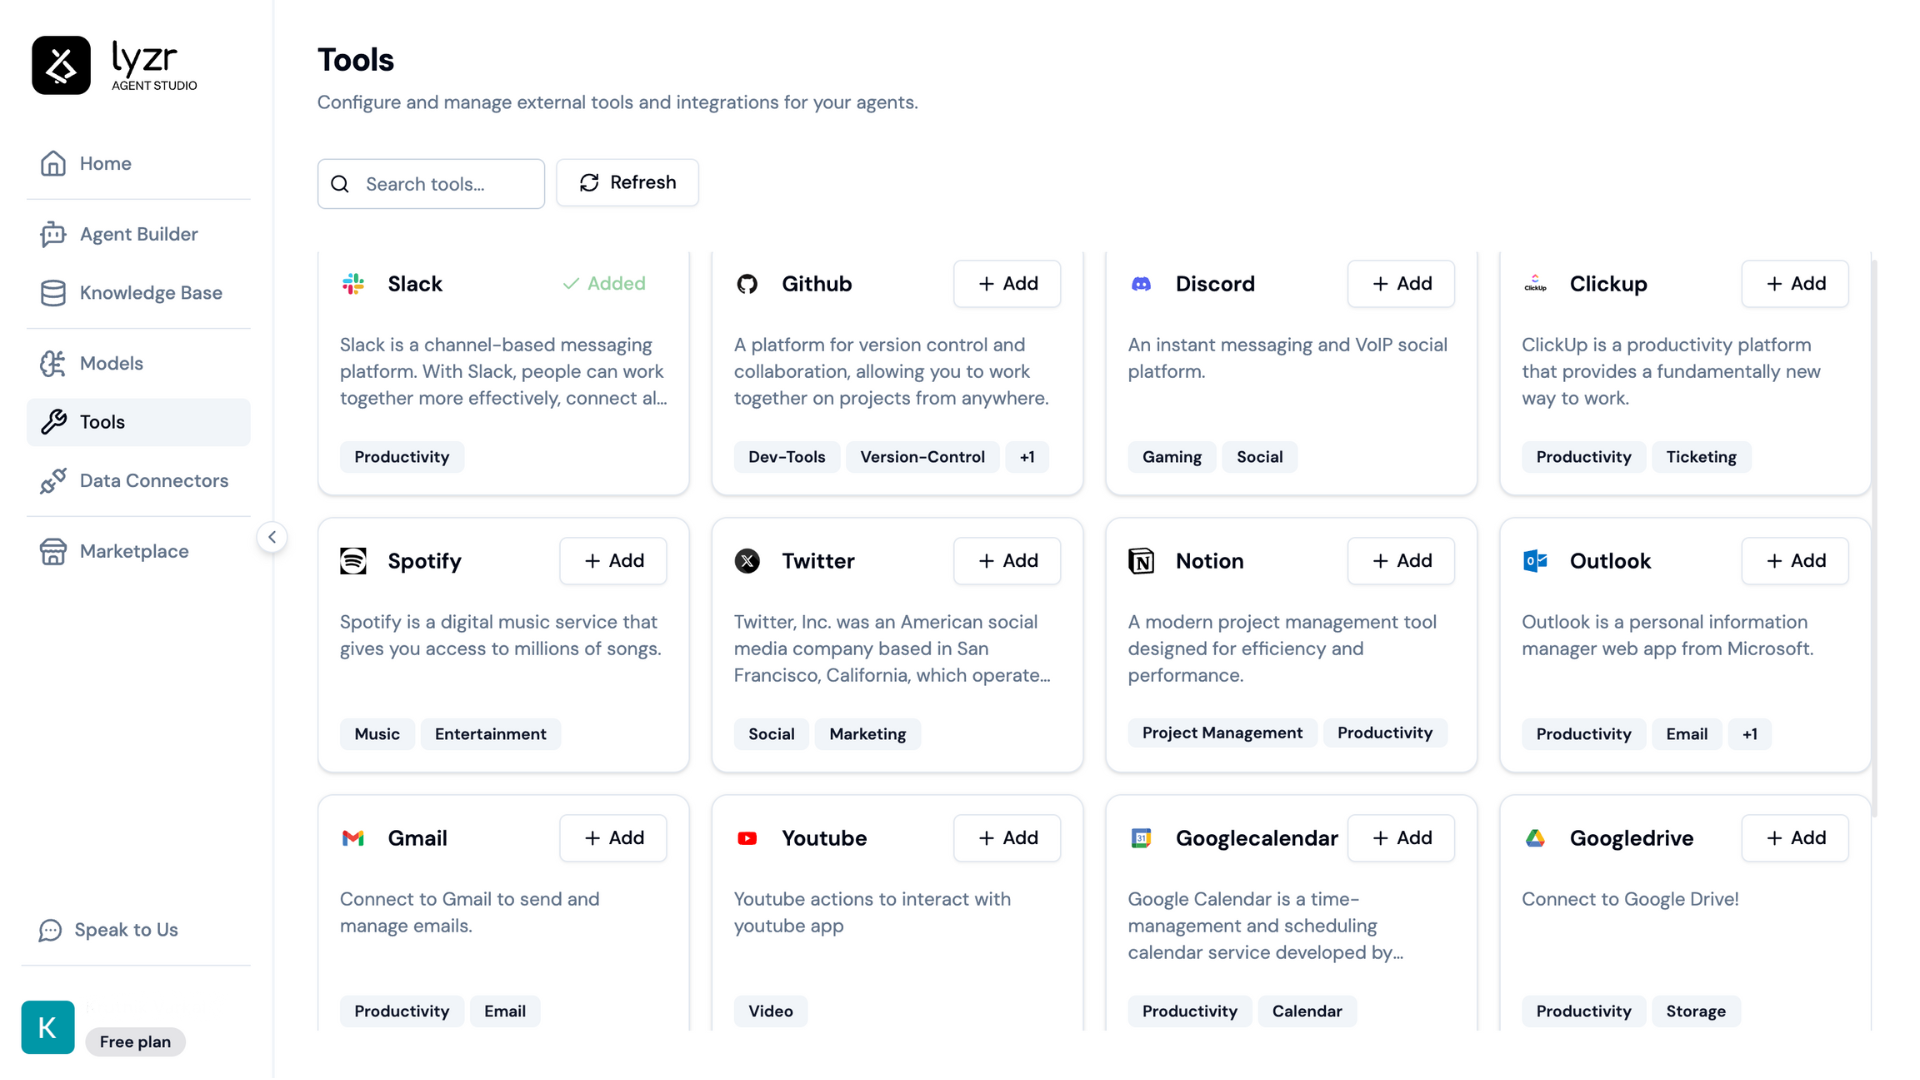Viewport: 1920px width, 1080px height.
Task: Collapse the sidebar using the chevron
Action: (271, 537)
